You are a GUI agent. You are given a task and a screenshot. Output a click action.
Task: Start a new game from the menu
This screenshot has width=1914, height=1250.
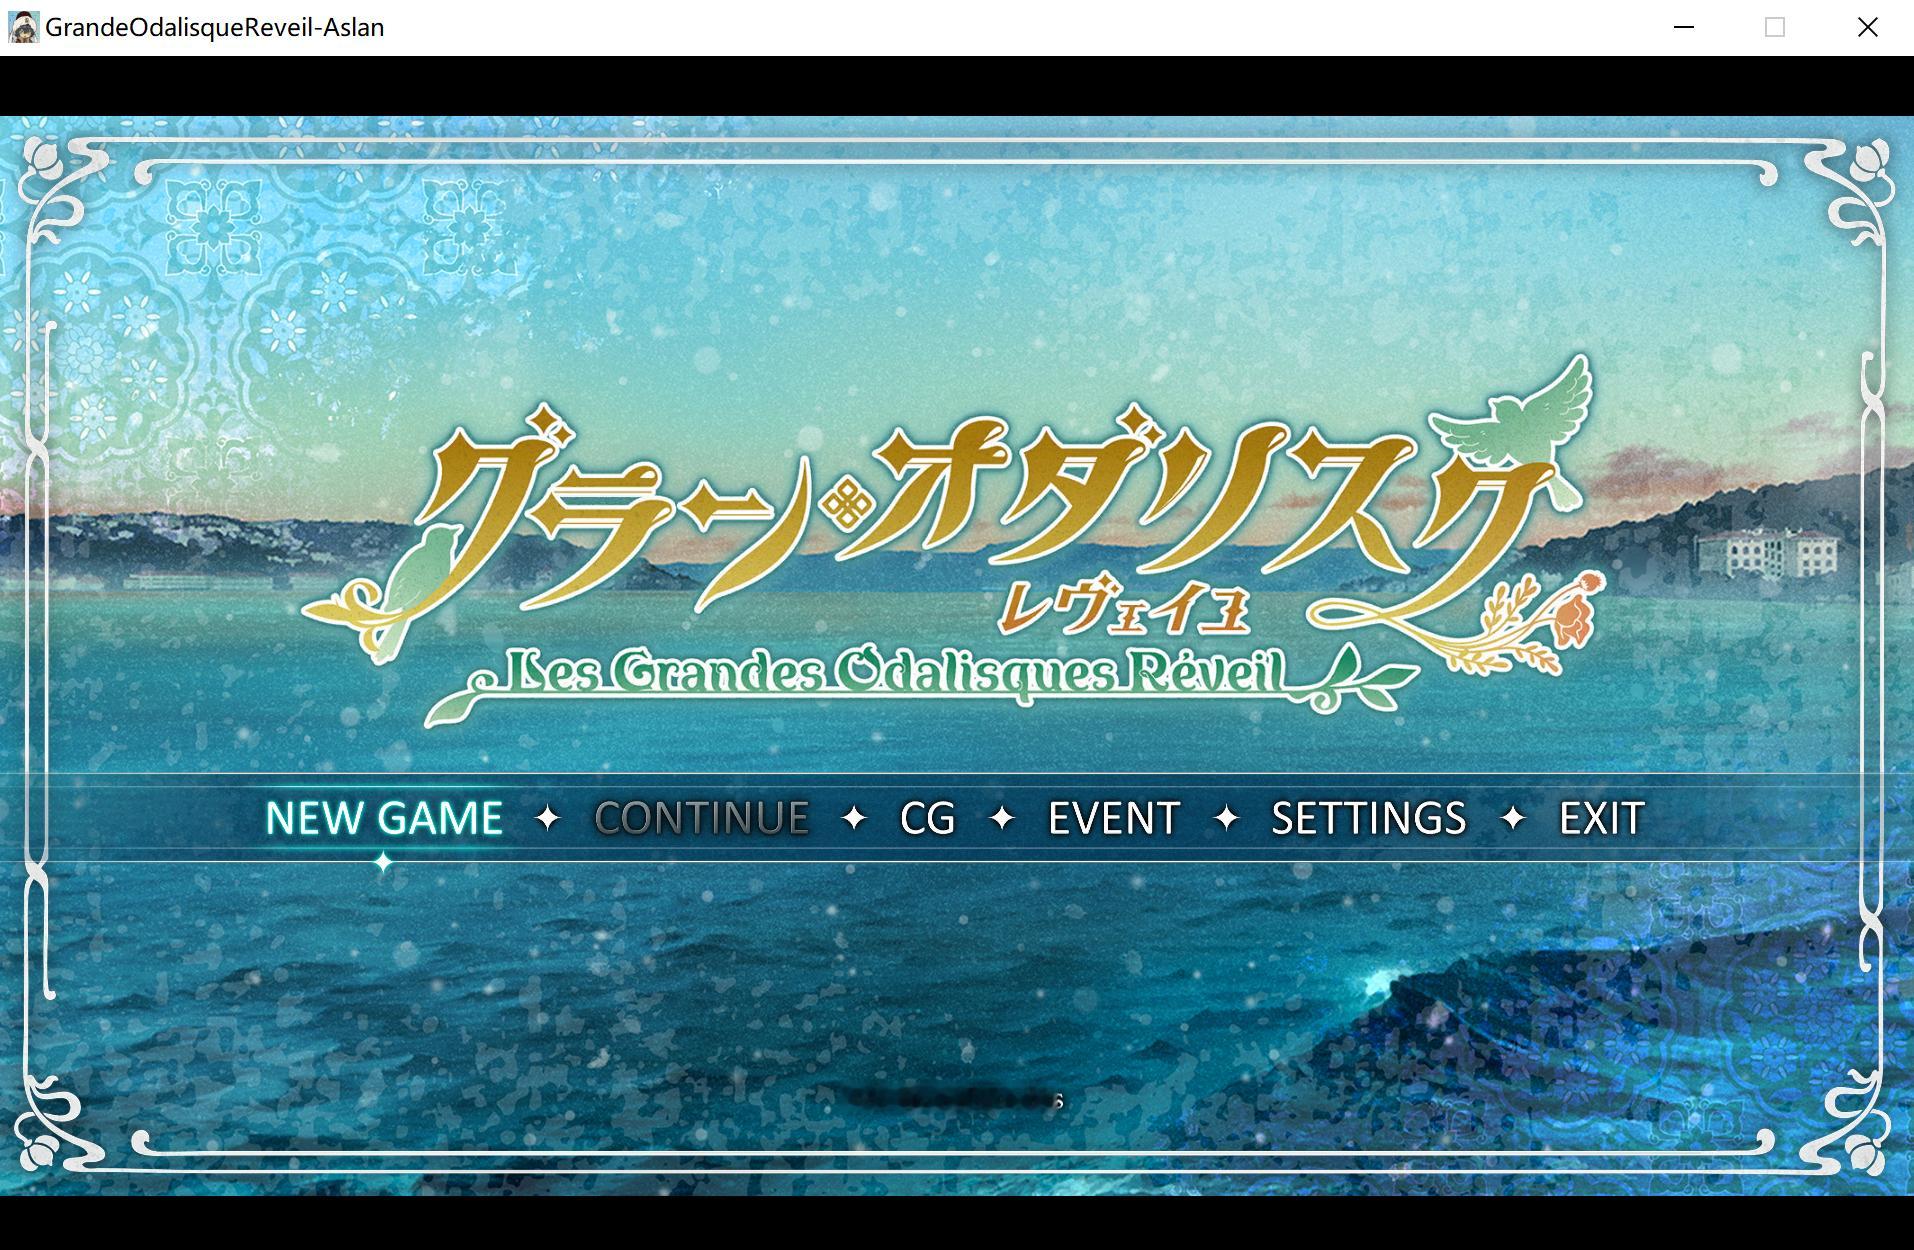pos(384,818)
